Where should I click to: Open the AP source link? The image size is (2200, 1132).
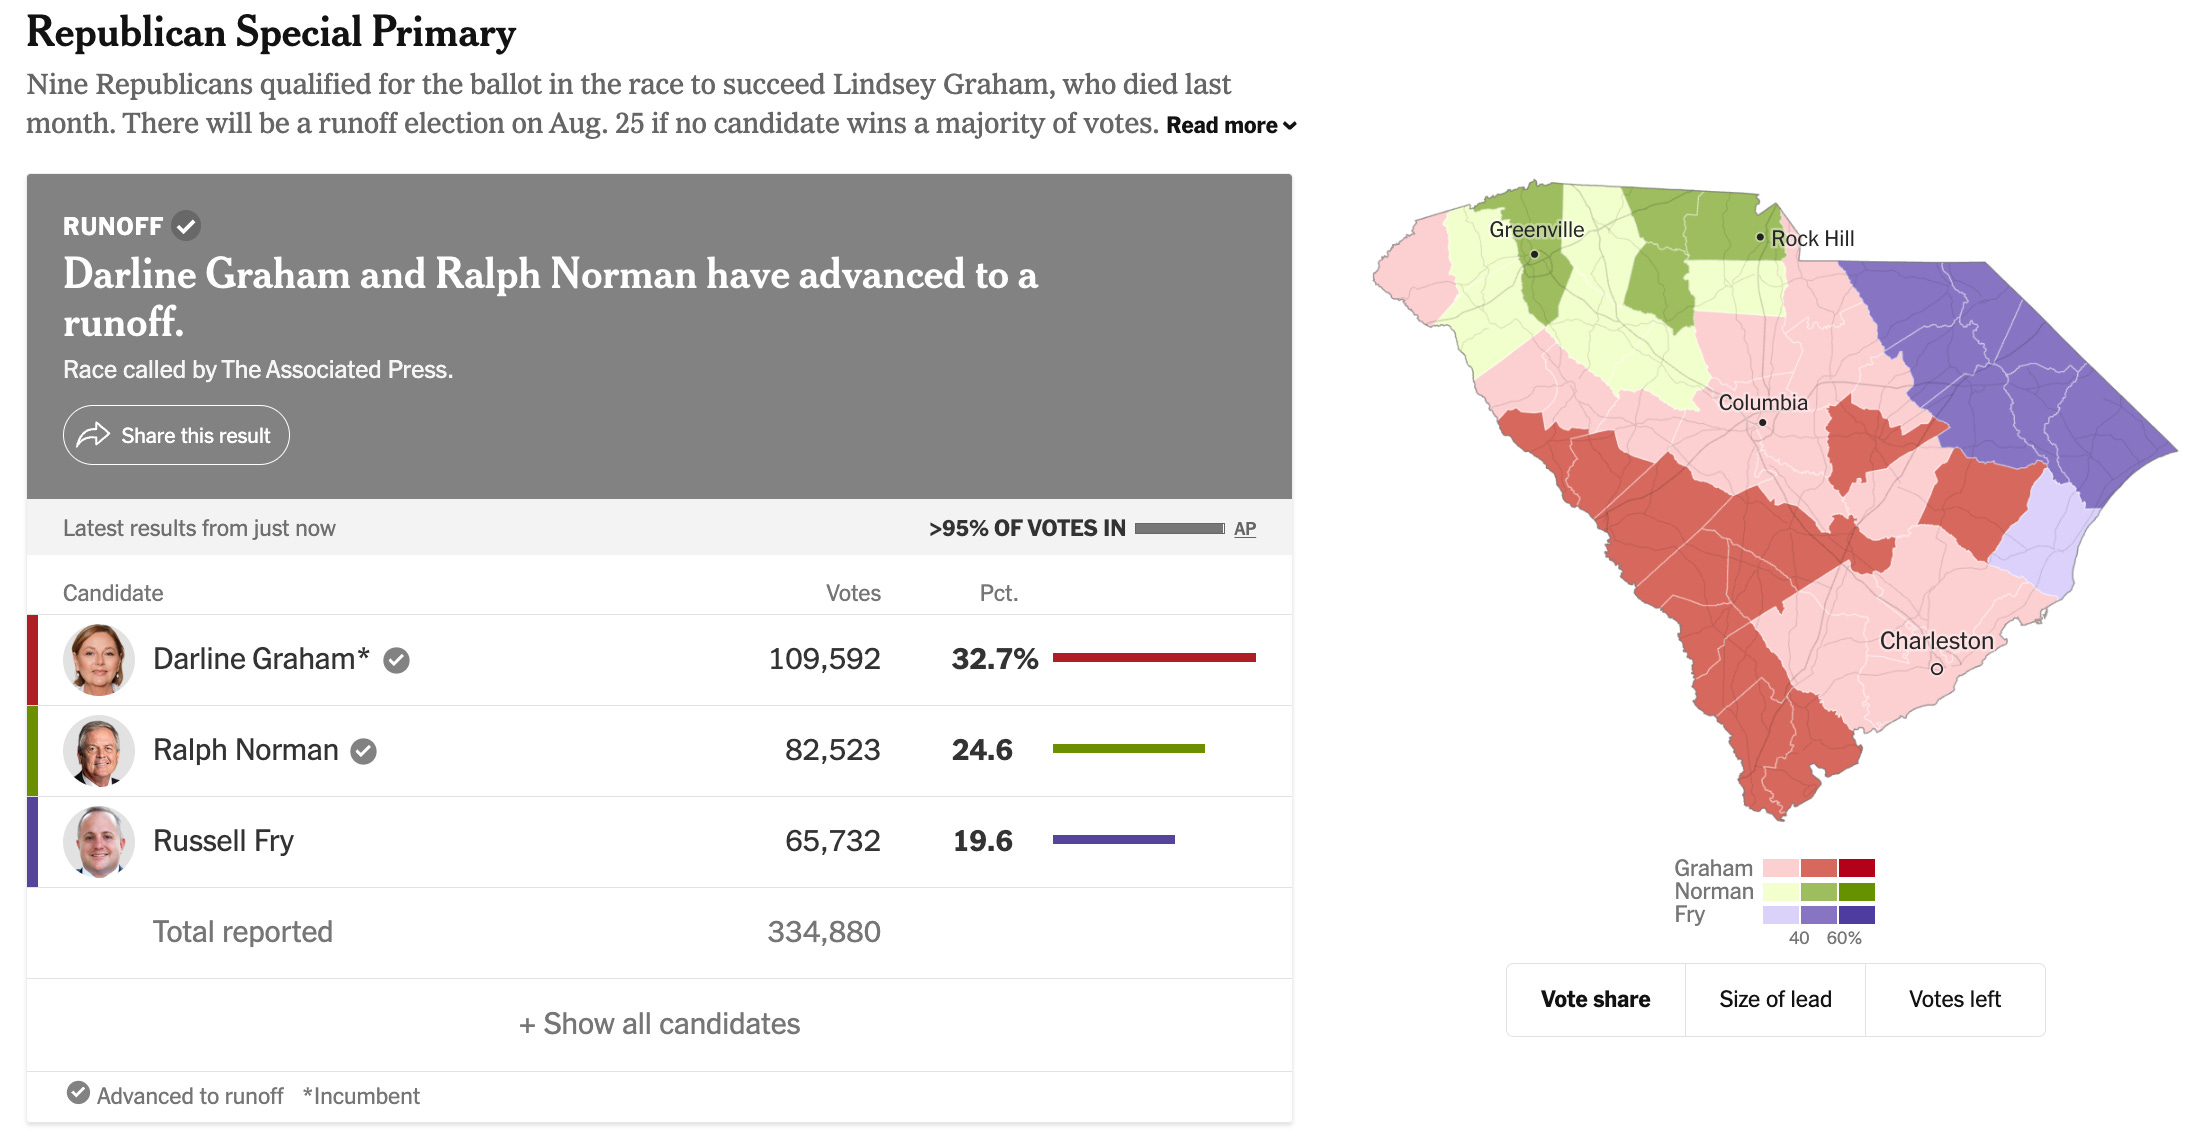(x=1245, y=529)
